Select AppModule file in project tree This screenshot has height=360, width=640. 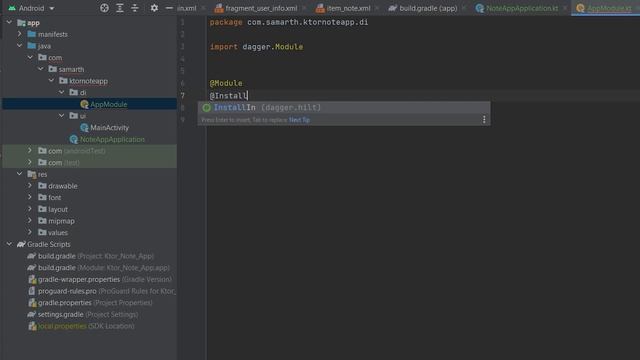coord(109,104)
